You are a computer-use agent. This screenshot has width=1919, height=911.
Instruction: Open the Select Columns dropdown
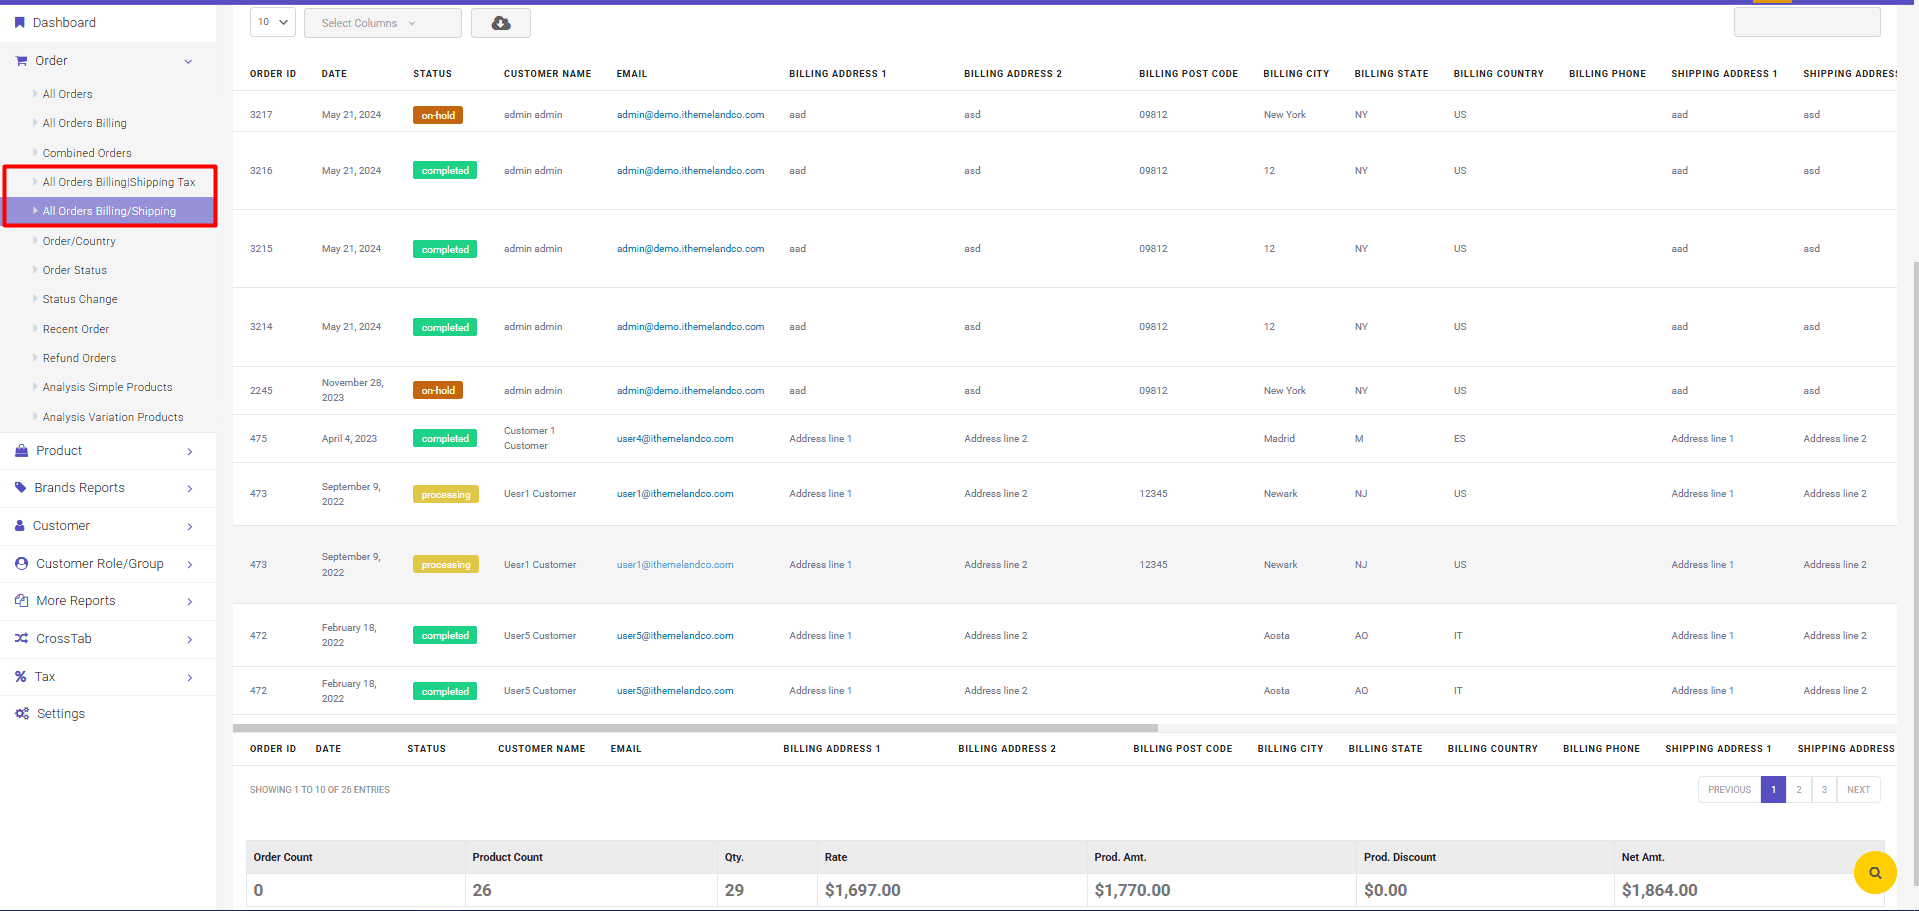click(x=382, y=22)
